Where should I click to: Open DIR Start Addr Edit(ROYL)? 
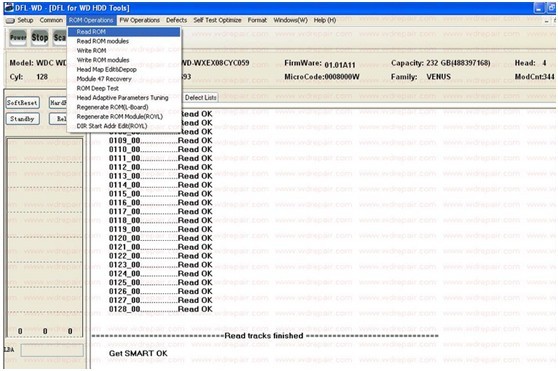124,126
